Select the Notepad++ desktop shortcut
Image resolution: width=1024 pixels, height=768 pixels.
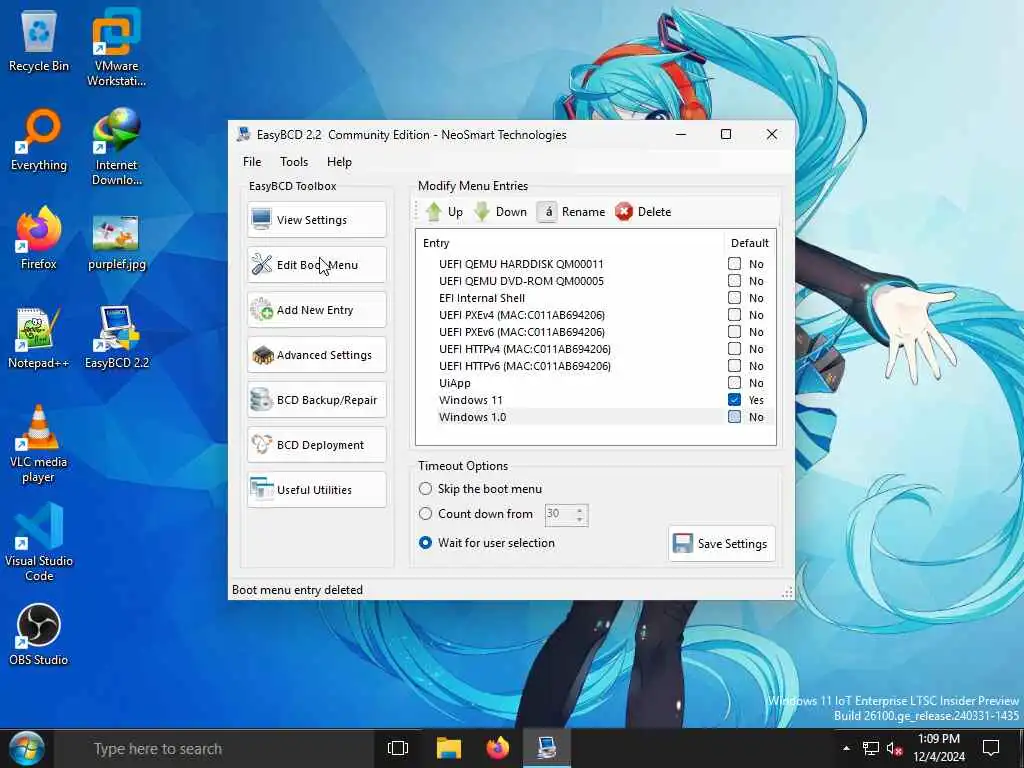coord(39,338)
